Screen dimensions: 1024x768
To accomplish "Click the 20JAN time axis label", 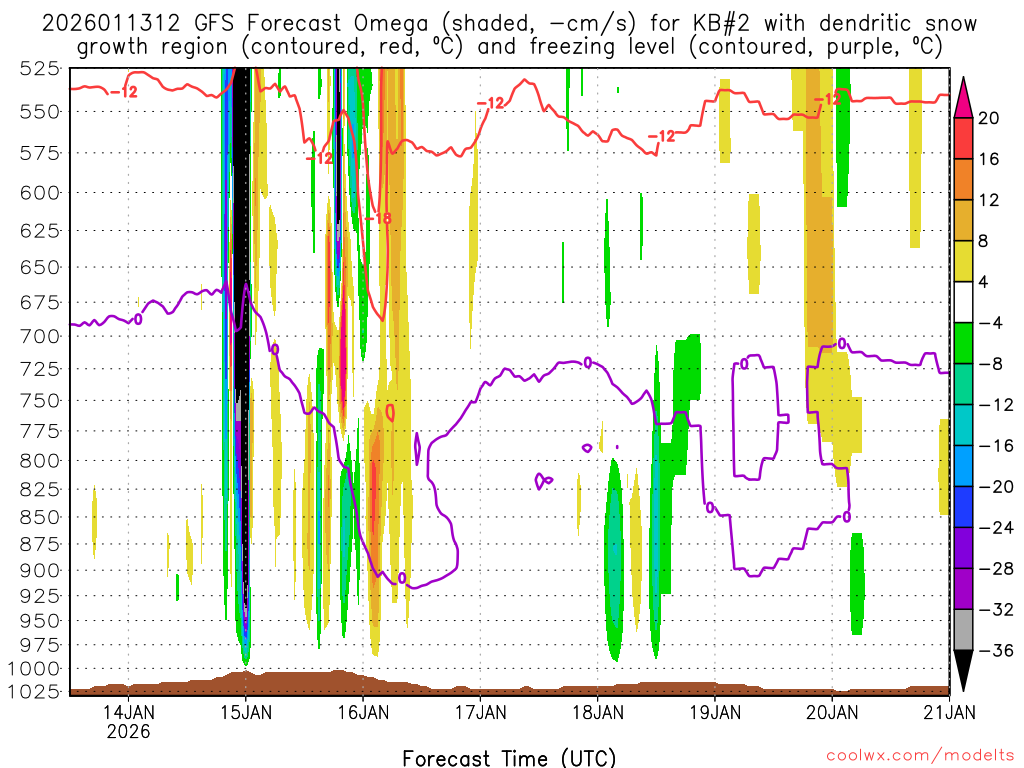I will tap(832, 712).
